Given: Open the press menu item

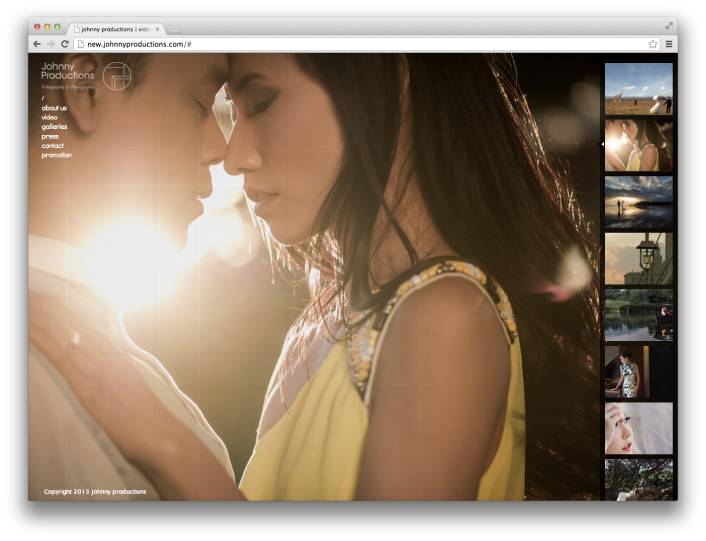Looking at the screenshot, I should [50, 136].
